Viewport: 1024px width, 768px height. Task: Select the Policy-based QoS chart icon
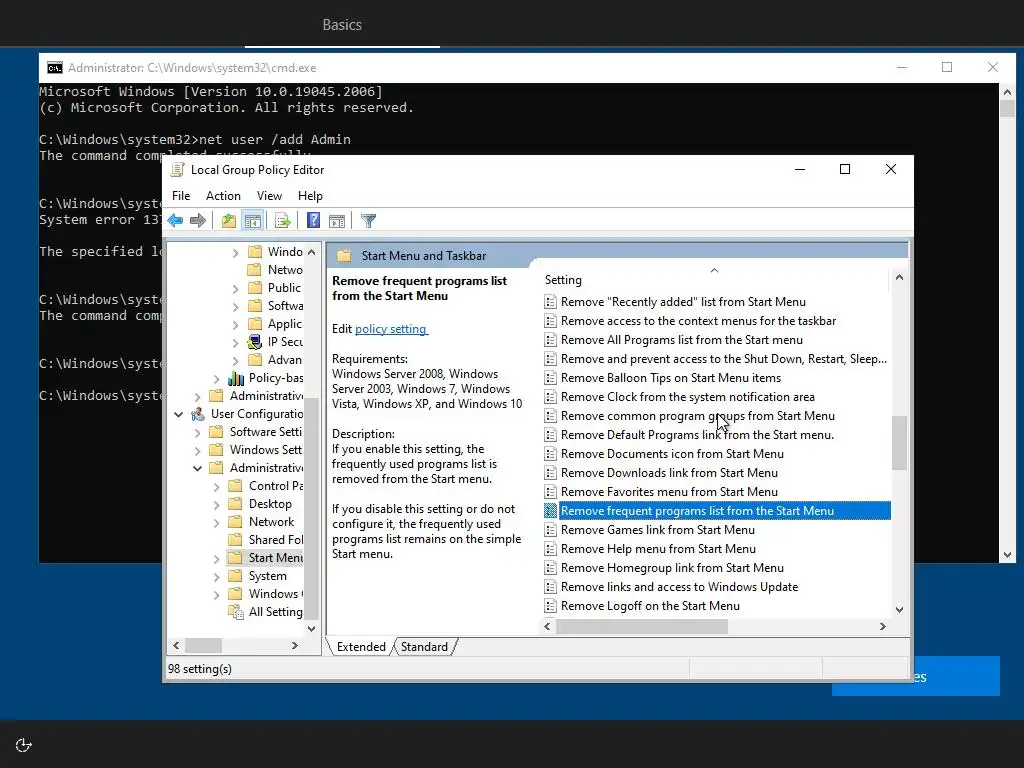[x=236, y=378]
